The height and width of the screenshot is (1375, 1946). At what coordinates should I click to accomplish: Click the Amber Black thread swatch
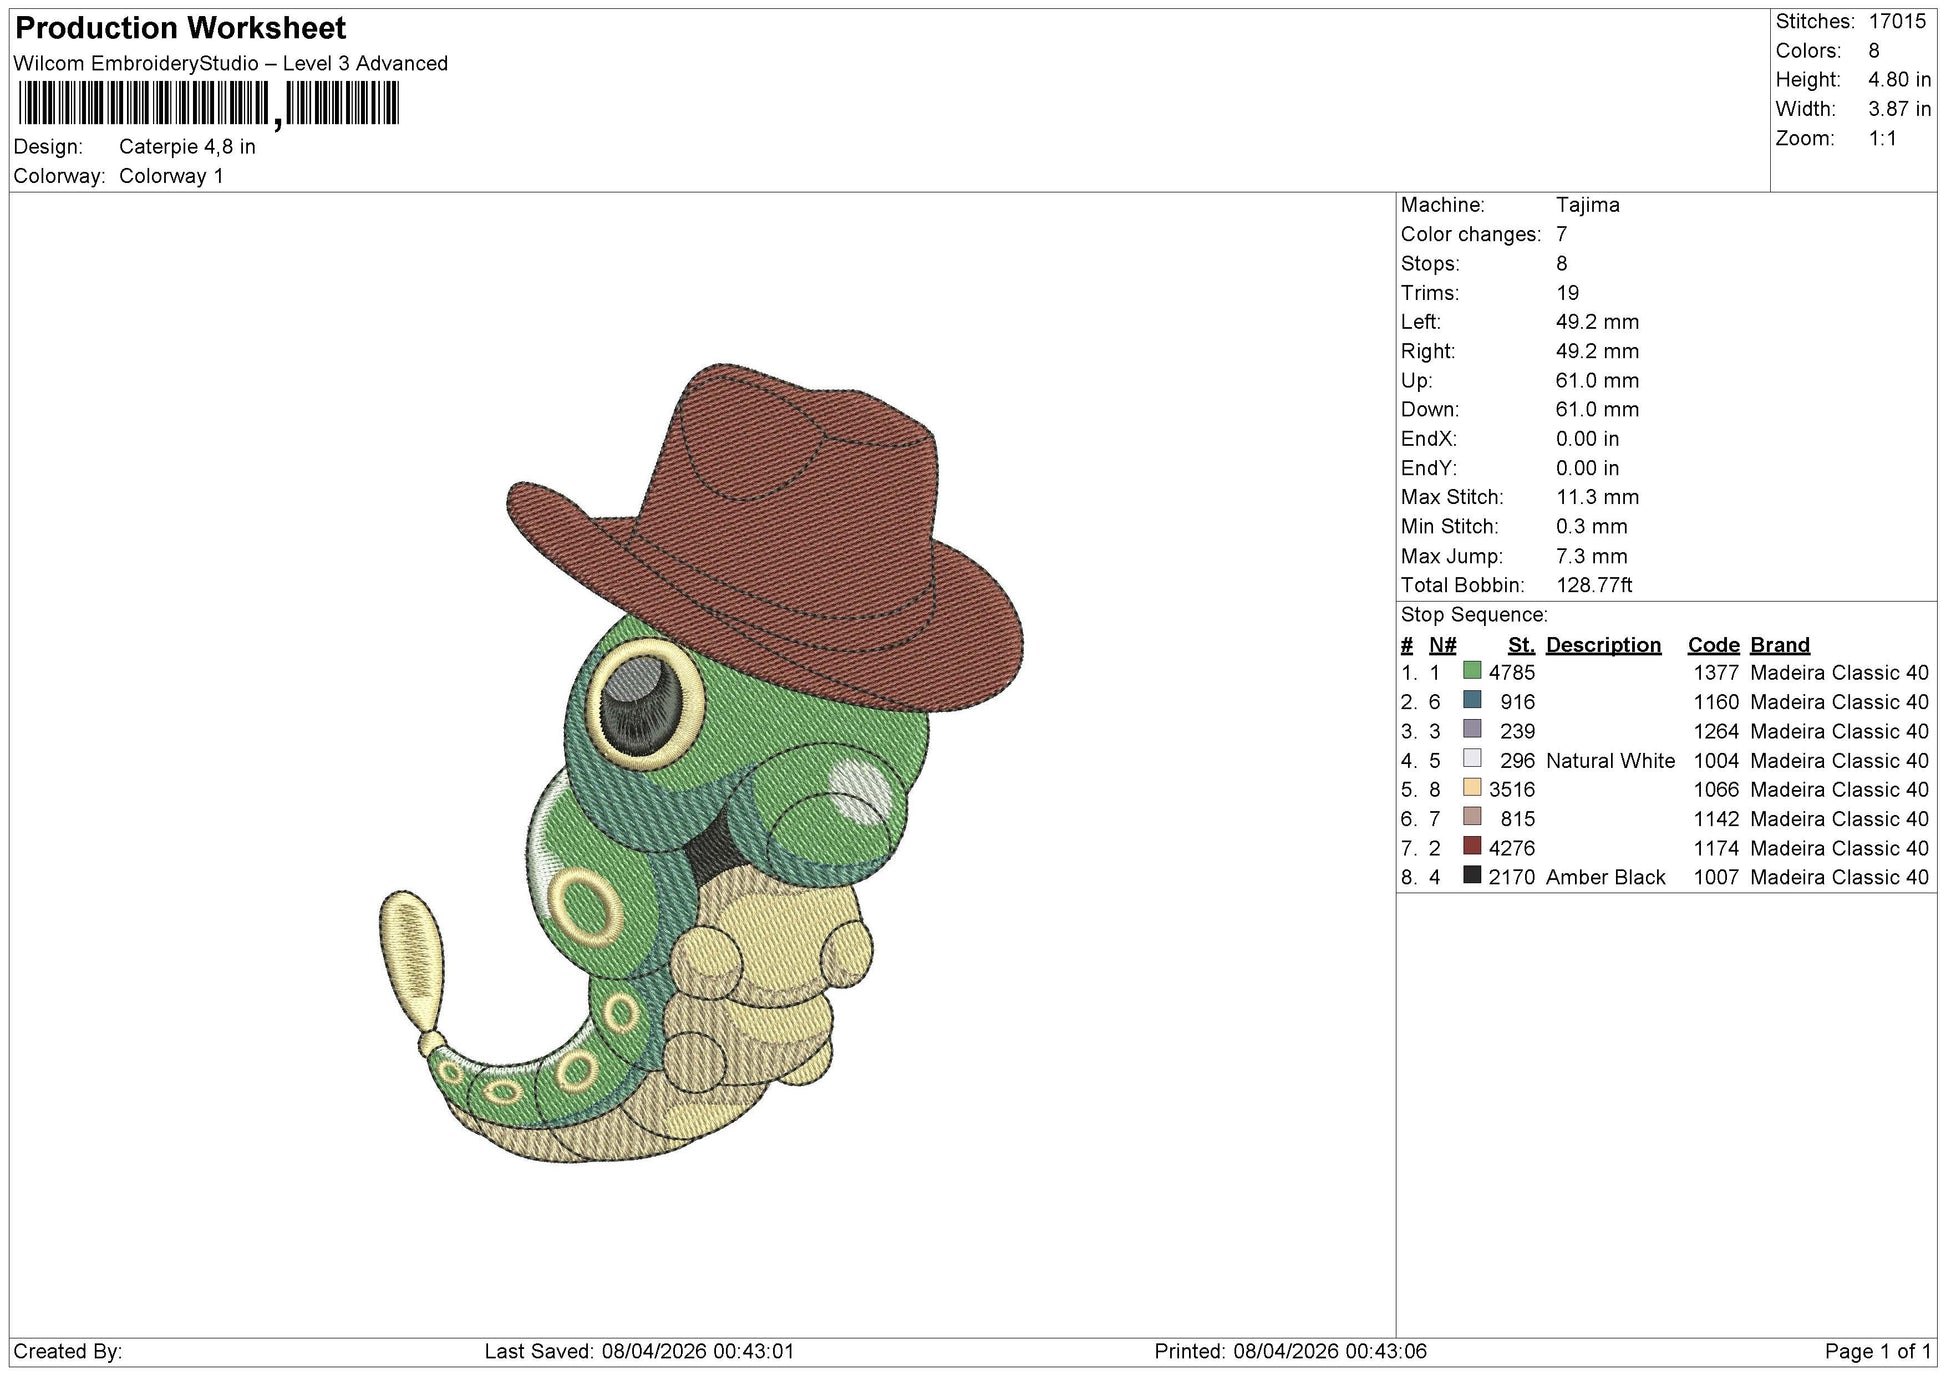point(1472,875)
